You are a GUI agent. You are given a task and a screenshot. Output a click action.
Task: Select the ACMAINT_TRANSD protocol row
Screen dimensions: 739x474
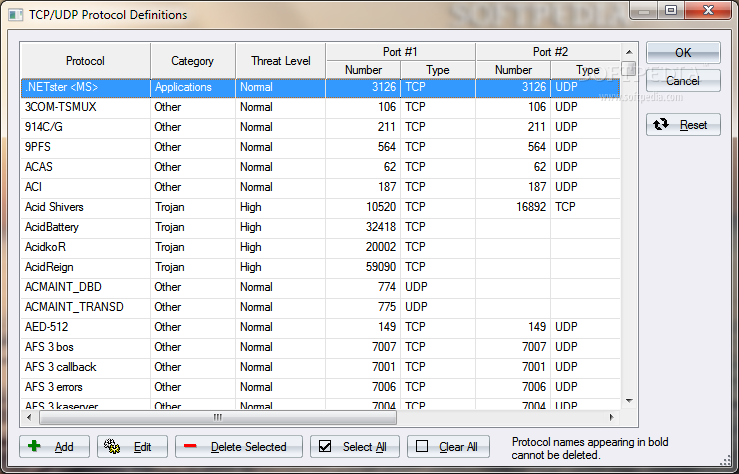(320, 307)
